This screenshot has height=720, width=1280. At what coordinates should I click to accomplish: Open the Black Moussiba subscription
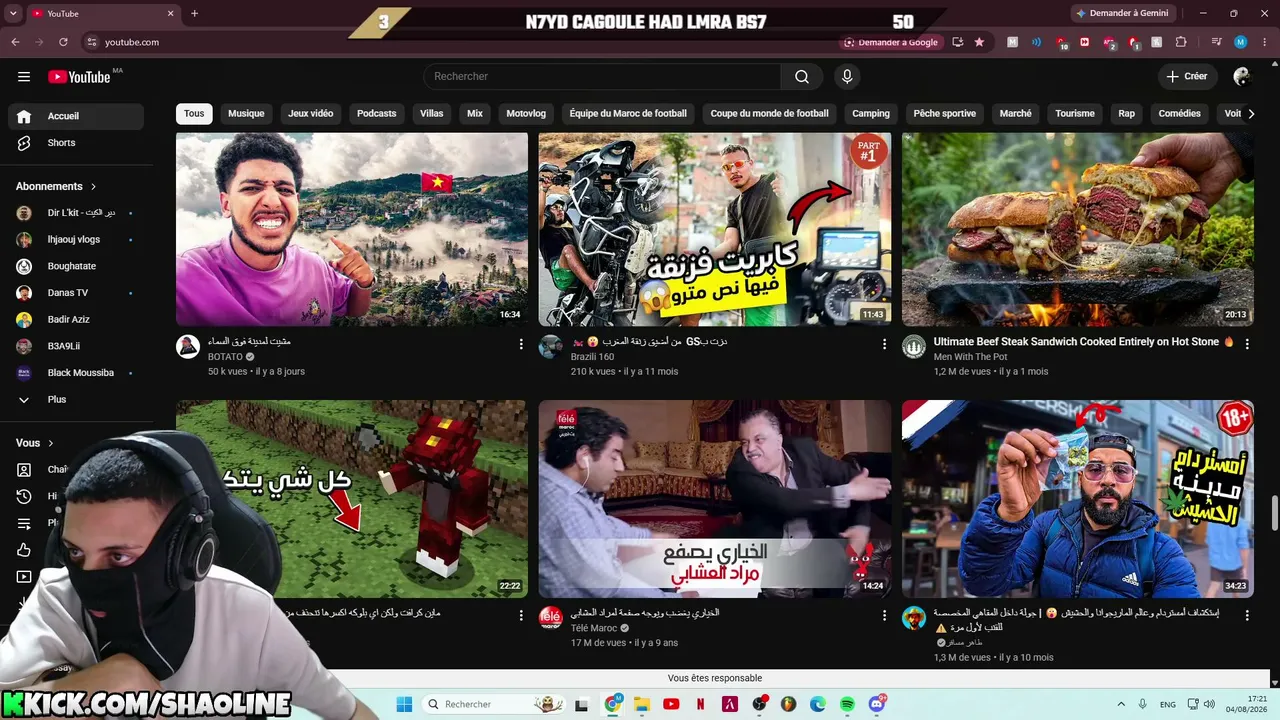[76, 373]
